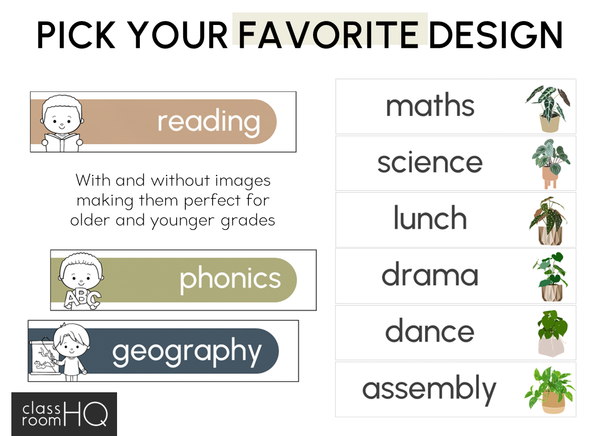The image size is (600, 436).
Task: Click the plant icon beside maths
Action: click(547, 108)
